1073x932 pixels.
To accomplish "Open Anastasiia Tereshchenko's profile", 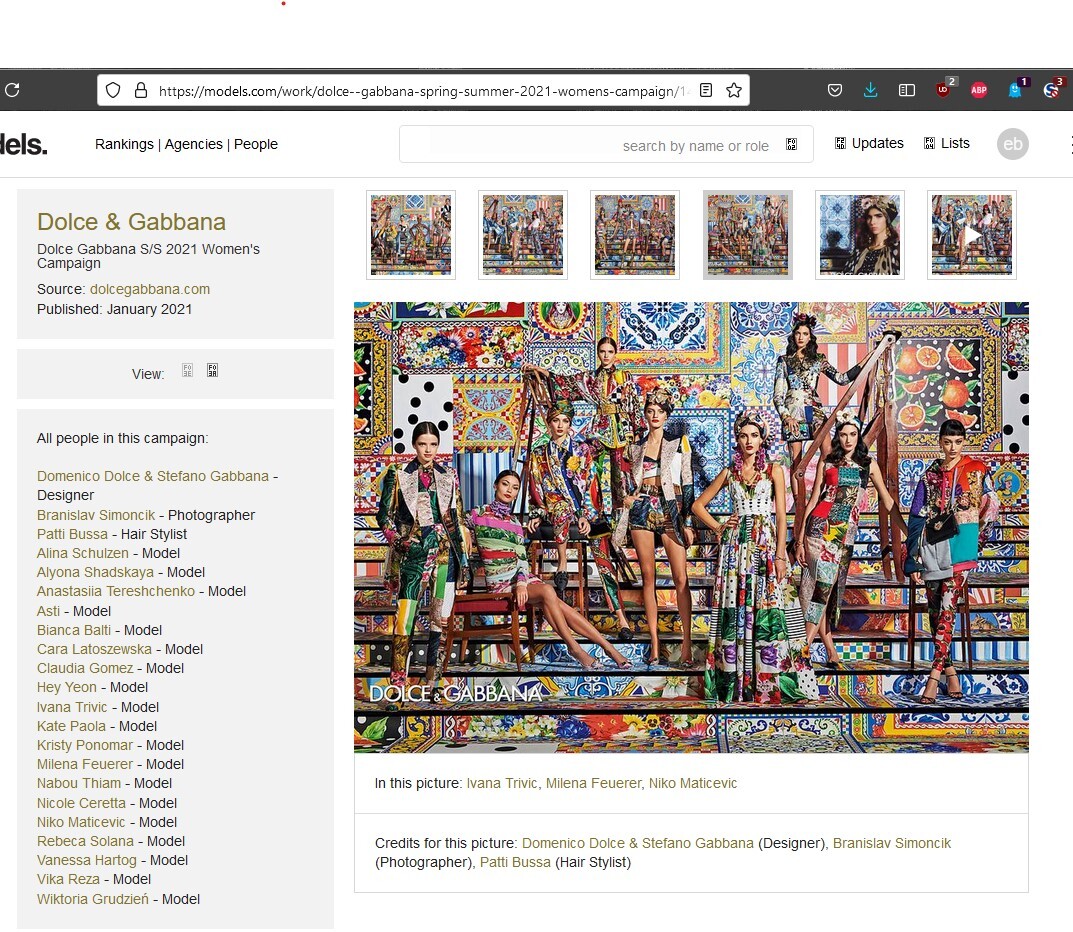I will pos(116,591).
